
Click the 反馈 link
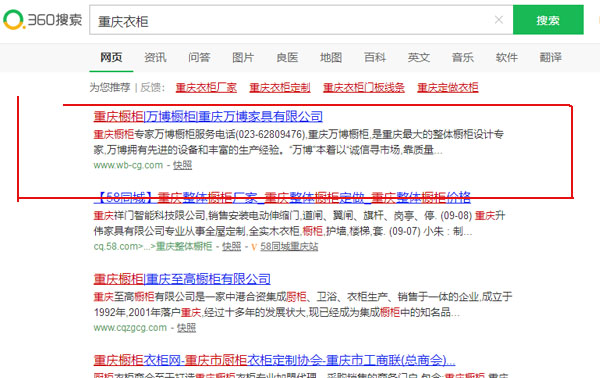coord(150,88)
